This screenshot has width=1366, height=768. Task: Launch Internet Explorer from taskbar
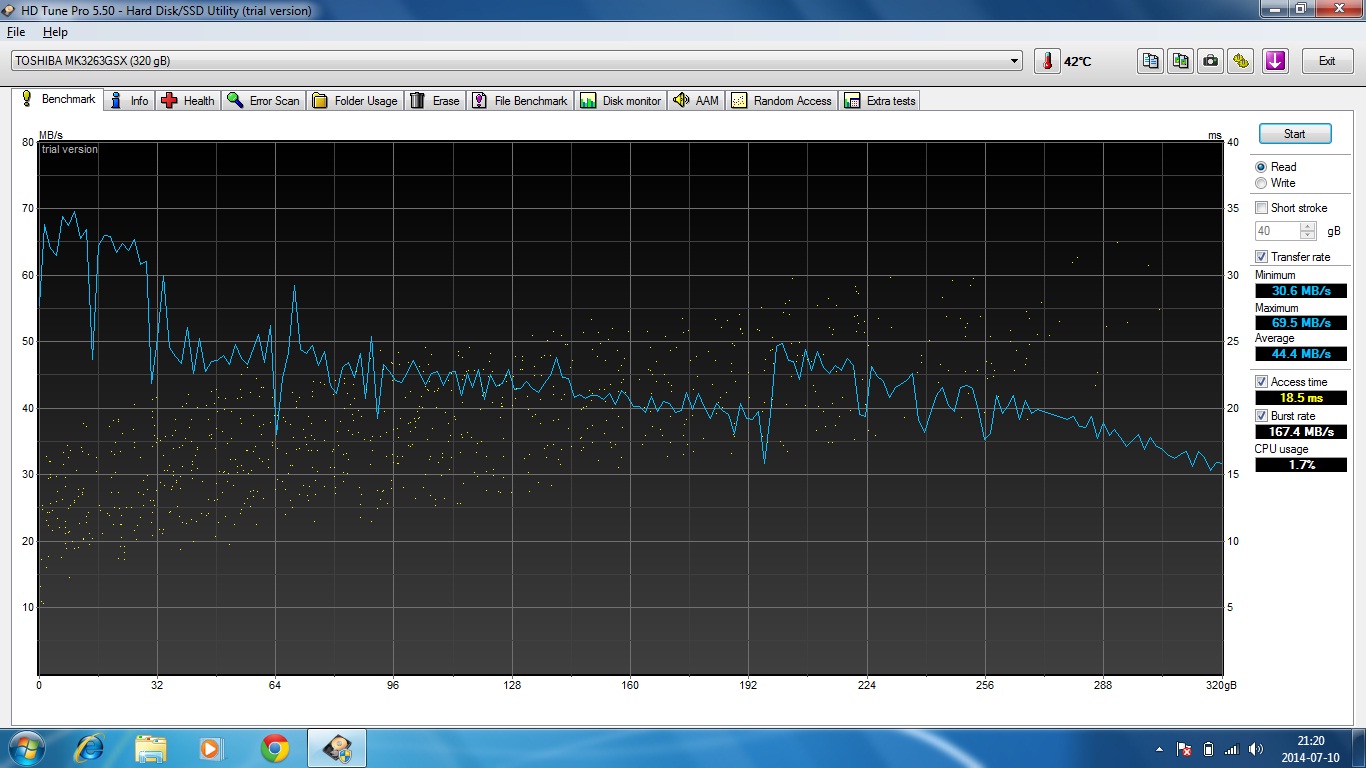tap(90, 748)
